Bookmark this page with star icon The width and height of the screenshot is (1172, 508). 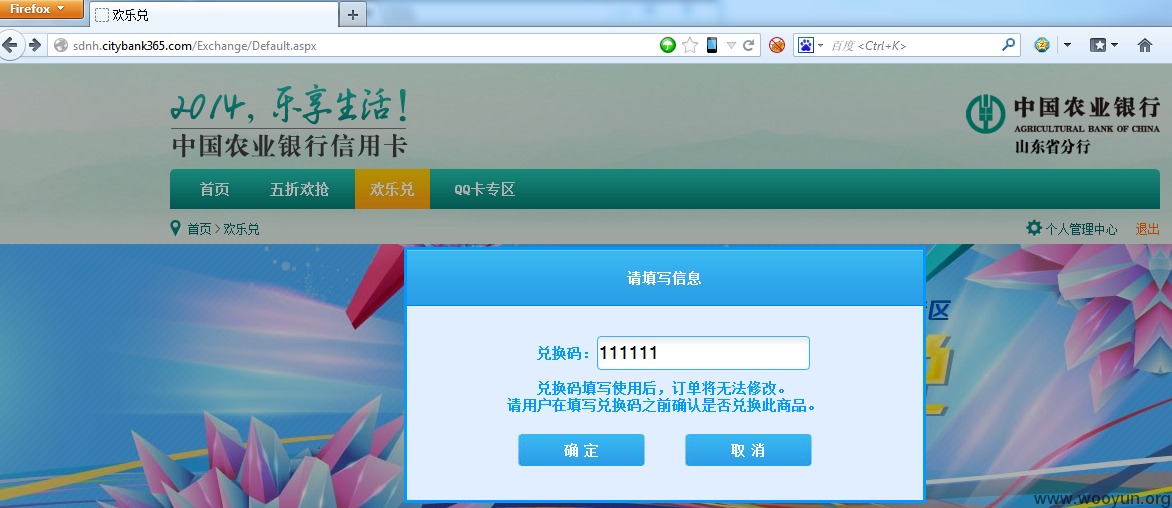pyautogui.click(x=690, y=46)
